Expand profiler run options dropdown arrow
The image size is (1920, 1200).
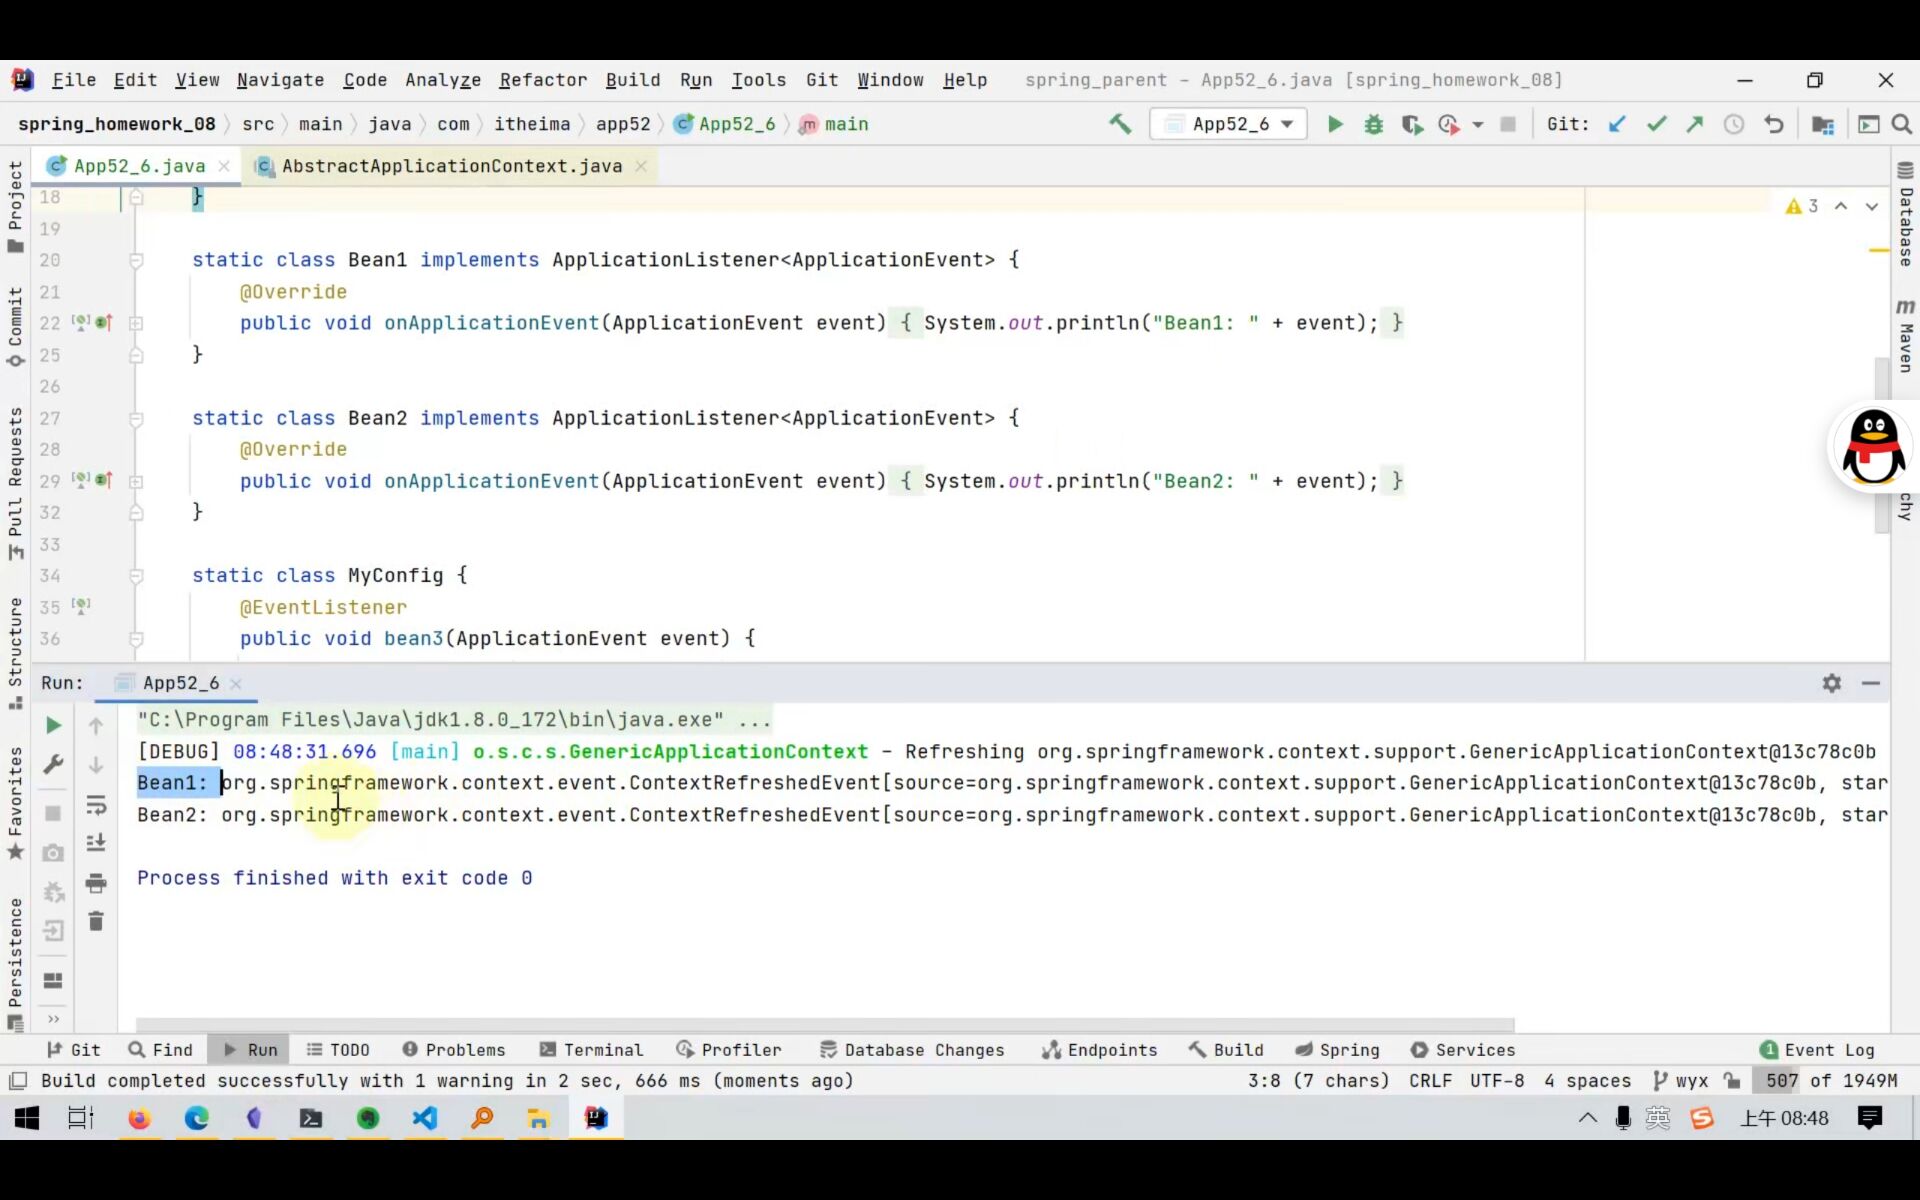click(1477, 125)
